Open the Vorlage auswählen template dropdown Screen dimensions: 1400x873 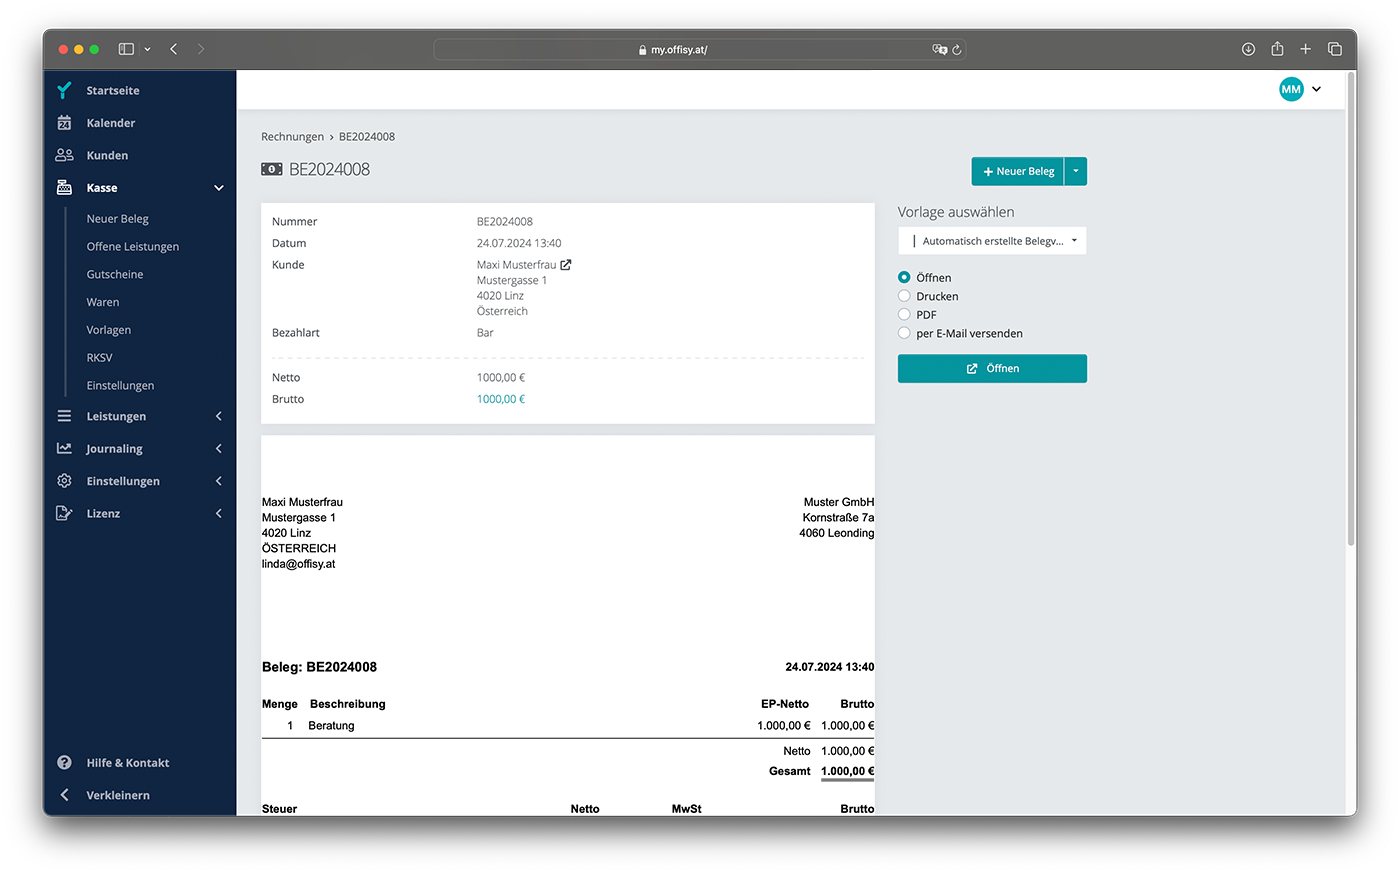point(992,241)
